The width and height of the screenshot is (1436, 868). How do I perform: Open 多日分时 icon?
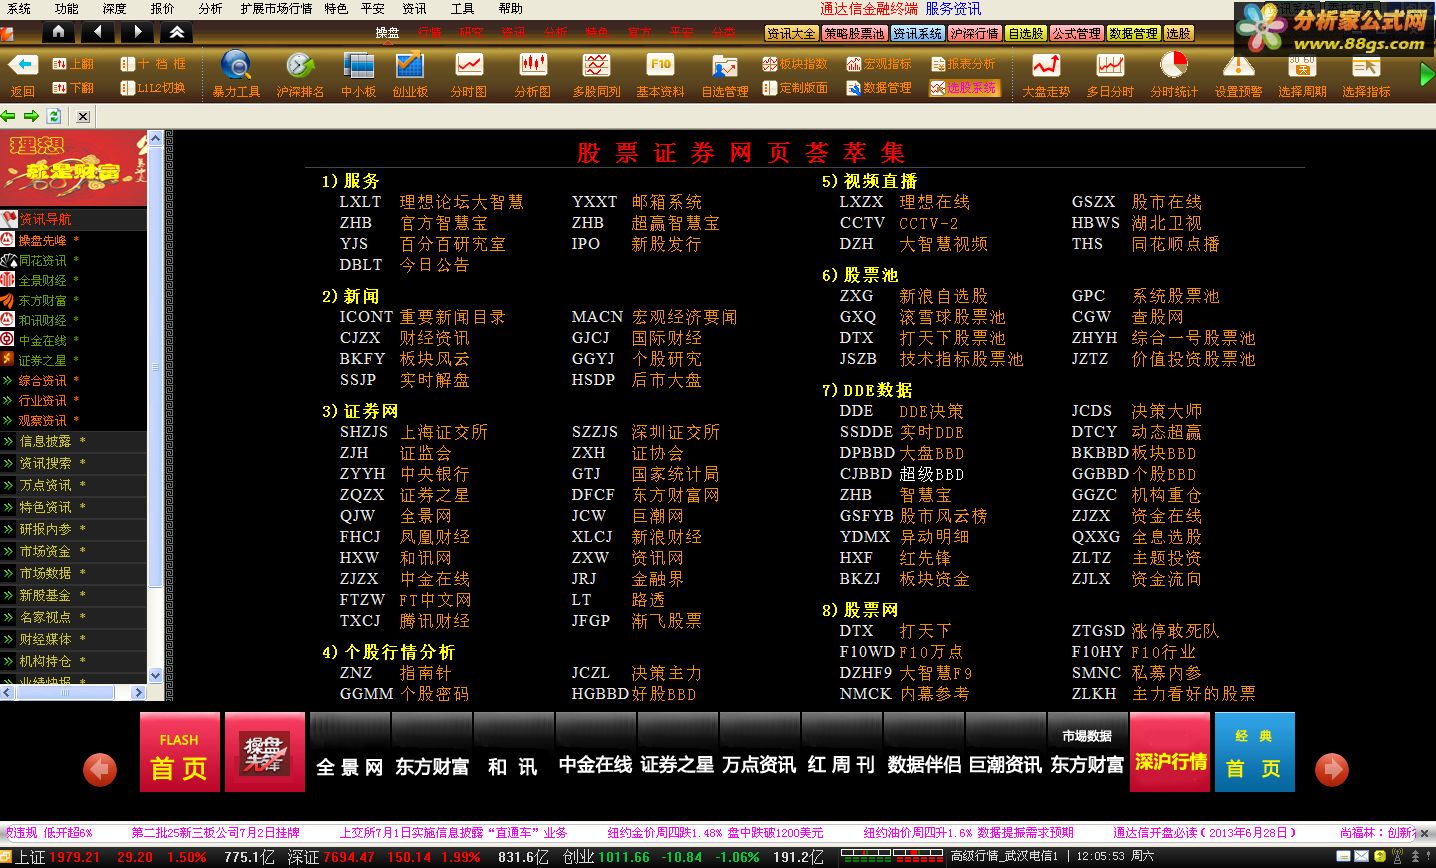coord(1110,65)
